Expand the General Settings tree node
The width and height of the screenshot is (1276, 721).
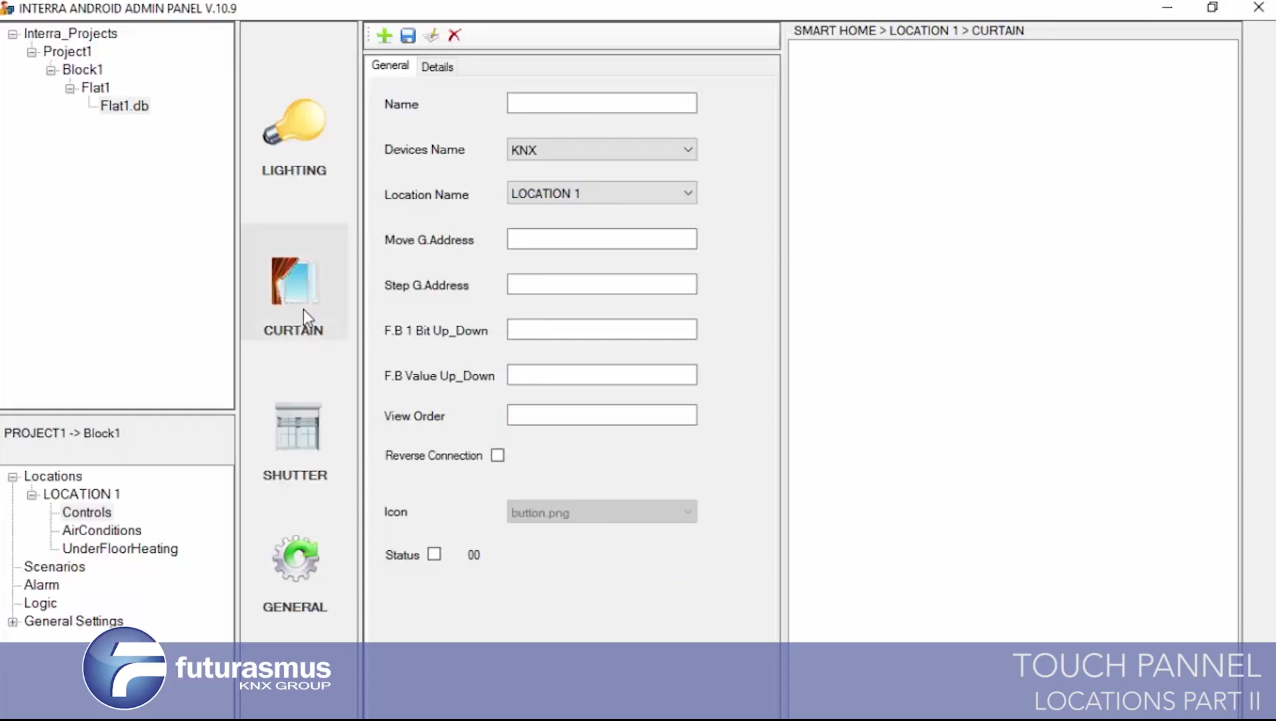pos(13,622)
